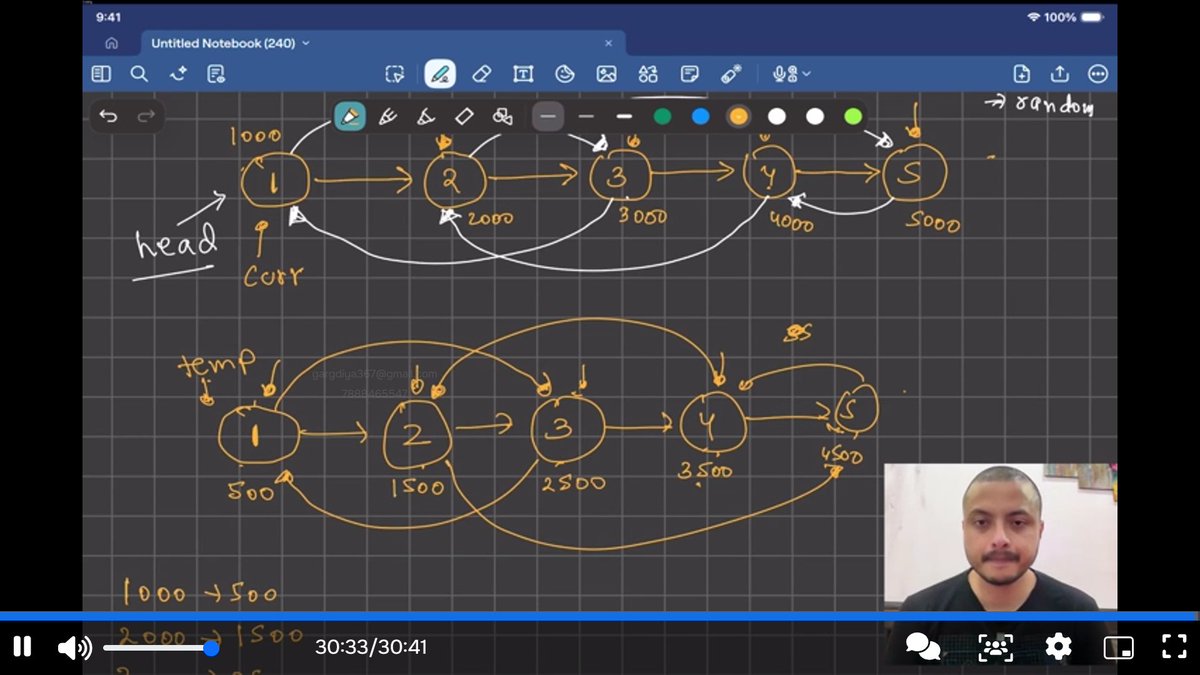The image size is (1200, 675).
Task: Seek on the blue video progress bar
Action: point(600,617)
